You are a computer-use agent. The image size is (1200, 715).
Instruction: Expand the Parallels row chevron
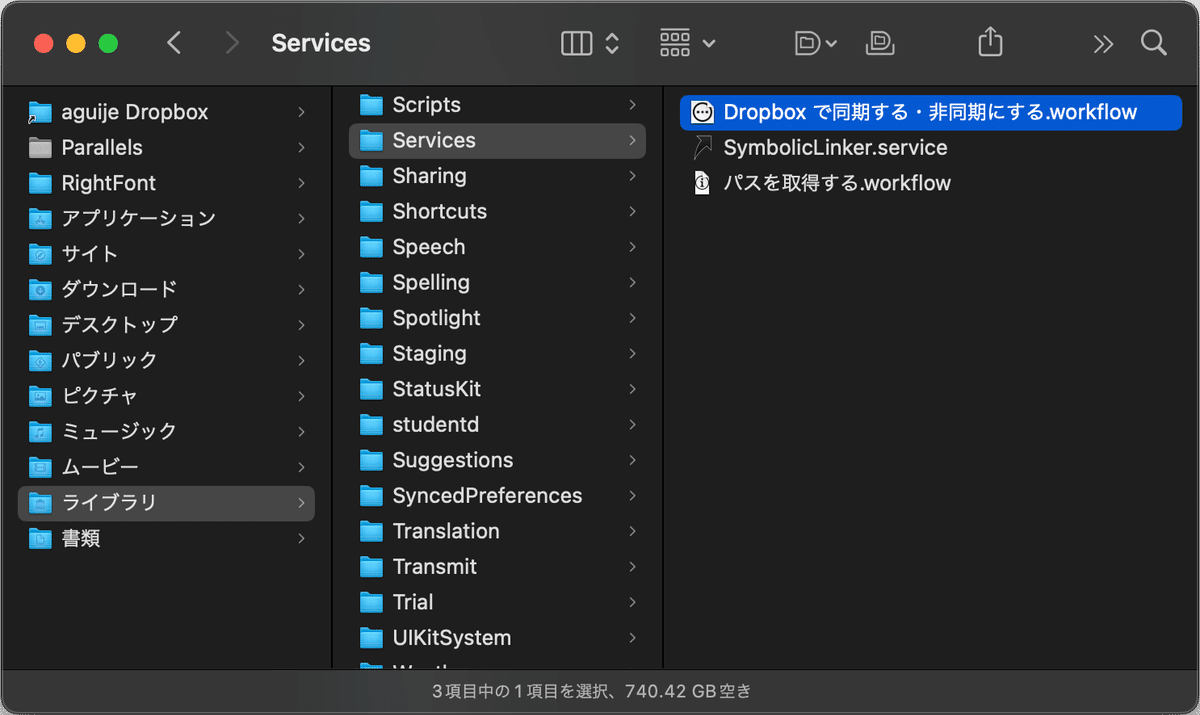coord(301,148)
